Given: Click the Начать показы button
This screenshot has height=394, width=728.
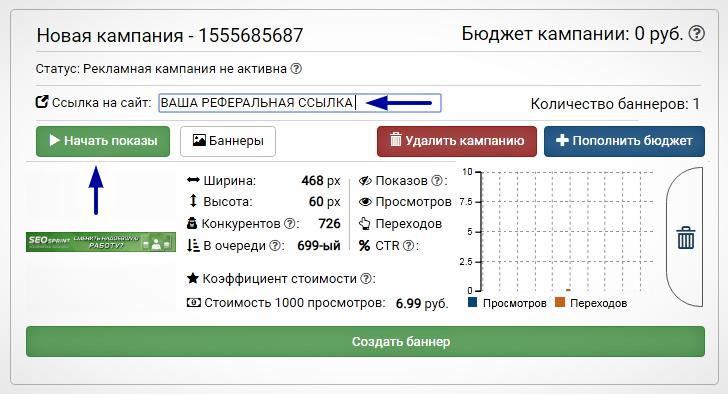Looking at the screenshot, I should click(103, 141).
